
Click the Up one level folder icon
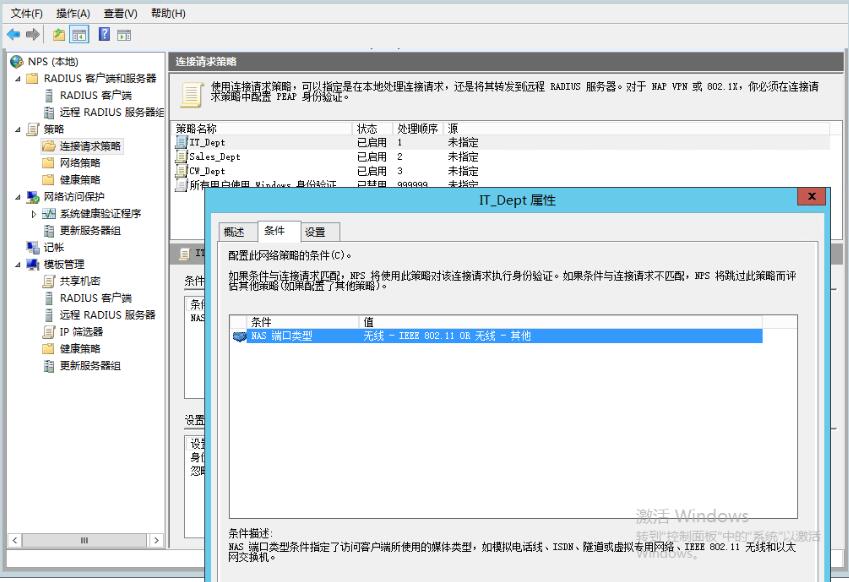[58, 35]
